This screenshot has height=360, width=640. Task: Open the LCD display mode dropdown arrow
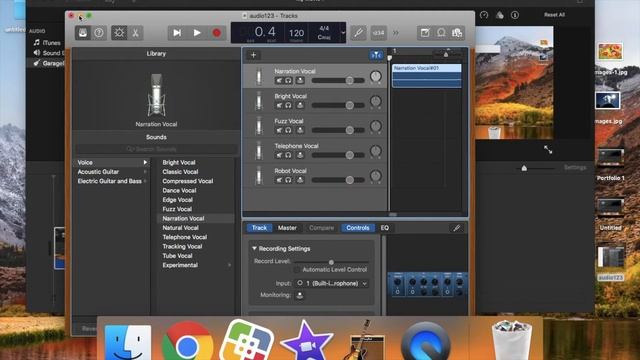click(343, 33)
